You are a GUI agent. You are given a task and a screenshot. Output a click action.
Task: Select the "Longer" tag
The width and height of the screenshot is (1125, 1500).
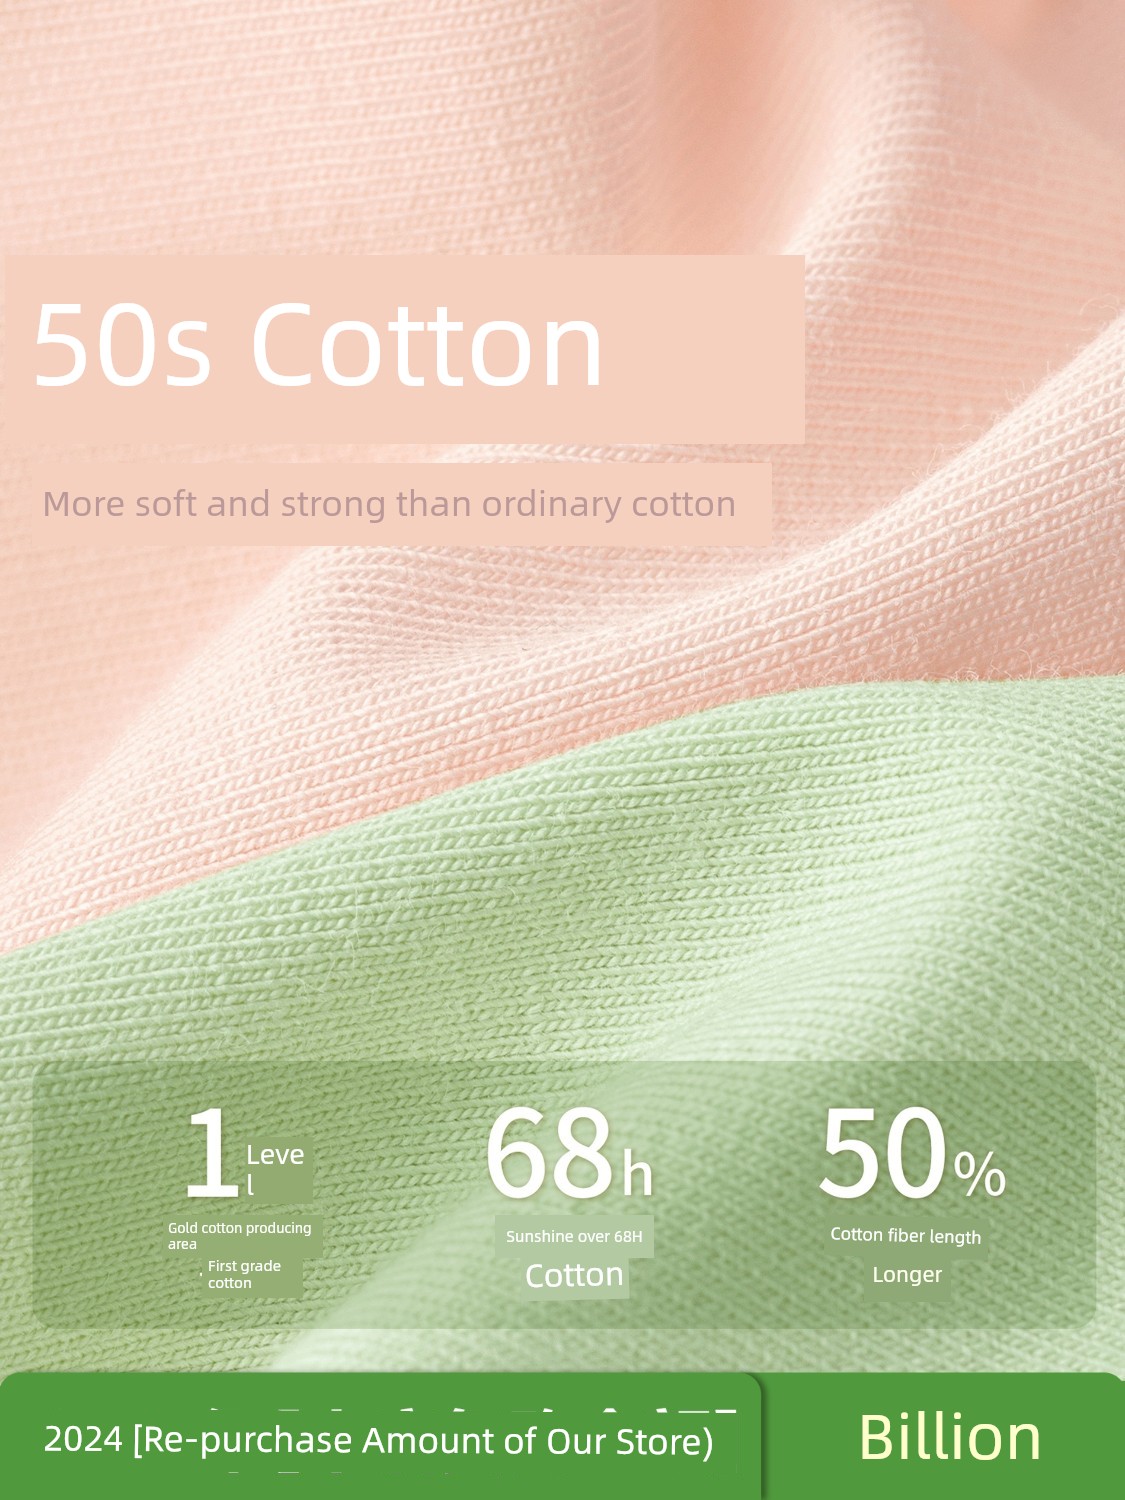coord(907,1275)
